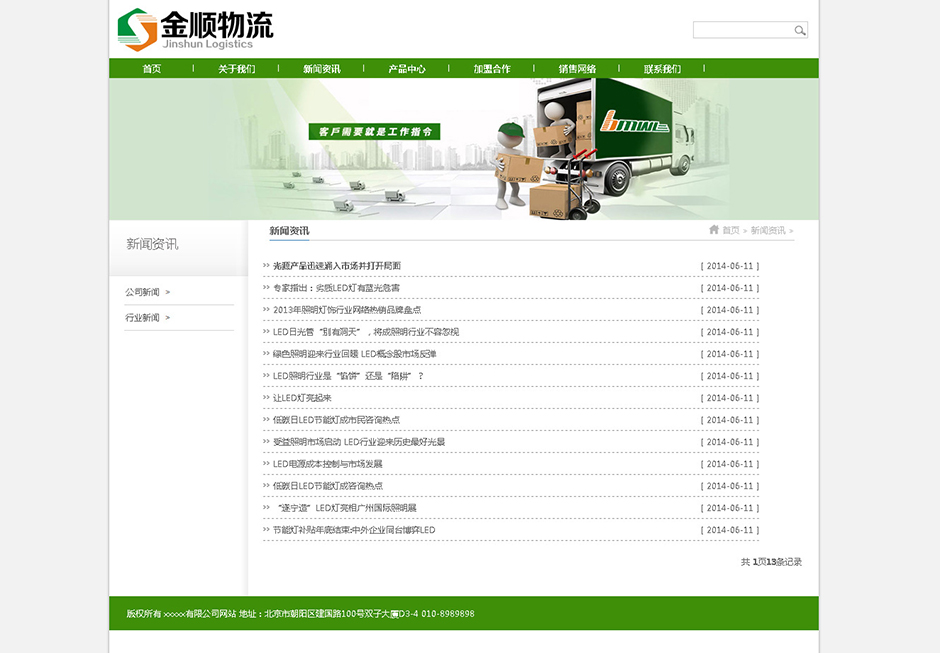Select 行业新闻 in the sidebar
This screenshot has width=940, height=653.
pyautogui.click(x=143, y=318)
